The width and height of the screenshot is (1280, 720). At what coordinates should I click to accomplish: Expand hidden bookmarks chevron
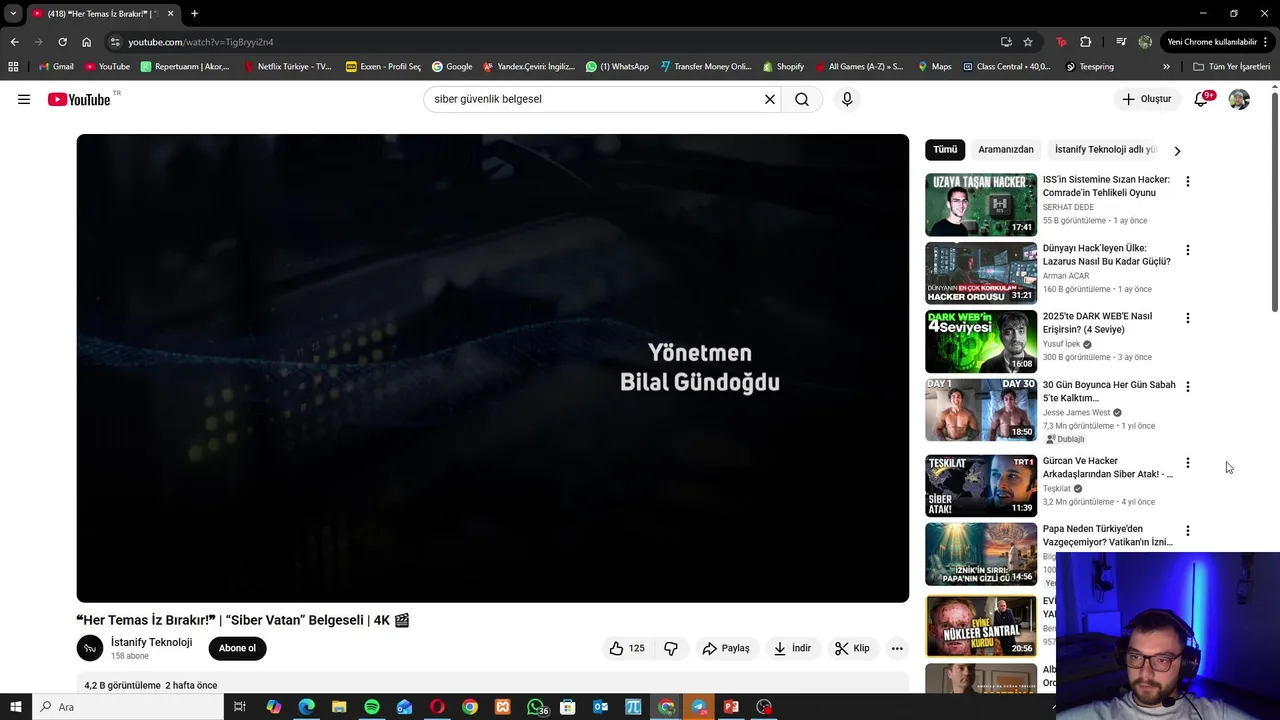[x=1166, y=67]
